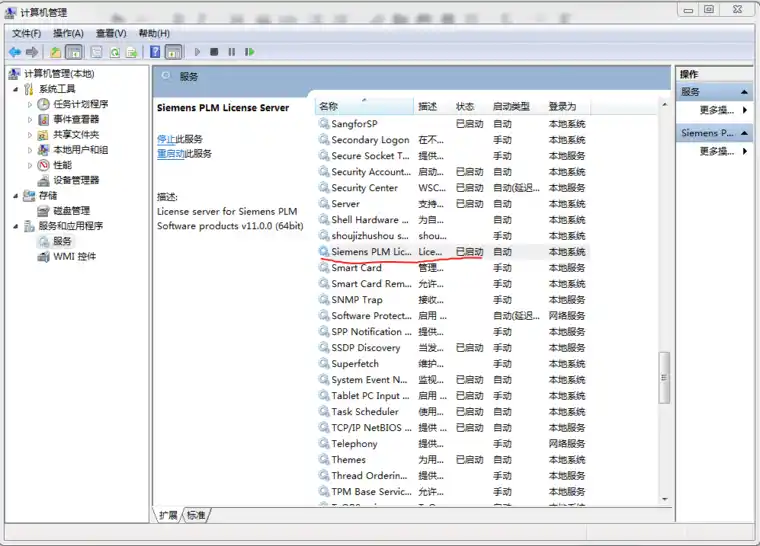The width and height of the screenshot is (760, 546).
Task: Click the services list vertical scrollbar thumb
Action: pyautogui.click(x=665, y=377)
